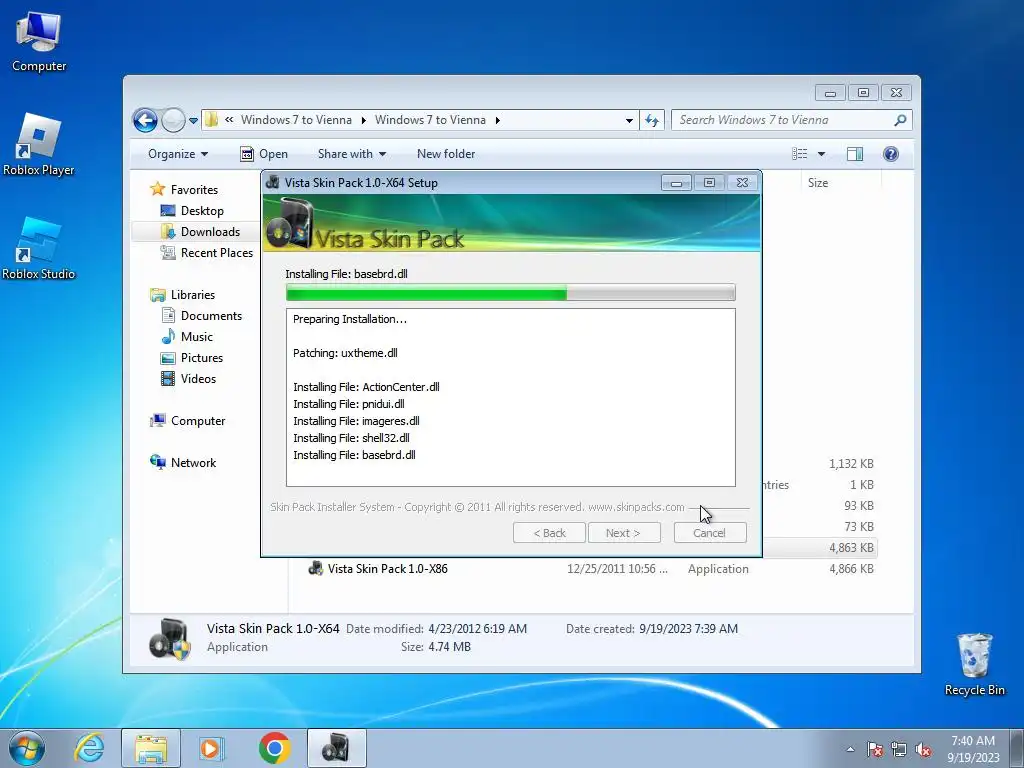Expand the address bar folder chevron
Viewport: 1024px width, 768px height.
coord(229,120)
